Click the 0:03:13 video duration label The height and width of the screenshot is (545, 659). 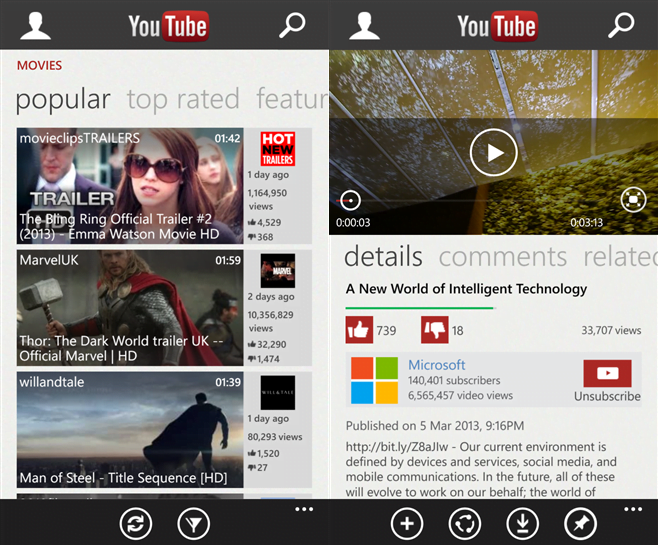586,222
